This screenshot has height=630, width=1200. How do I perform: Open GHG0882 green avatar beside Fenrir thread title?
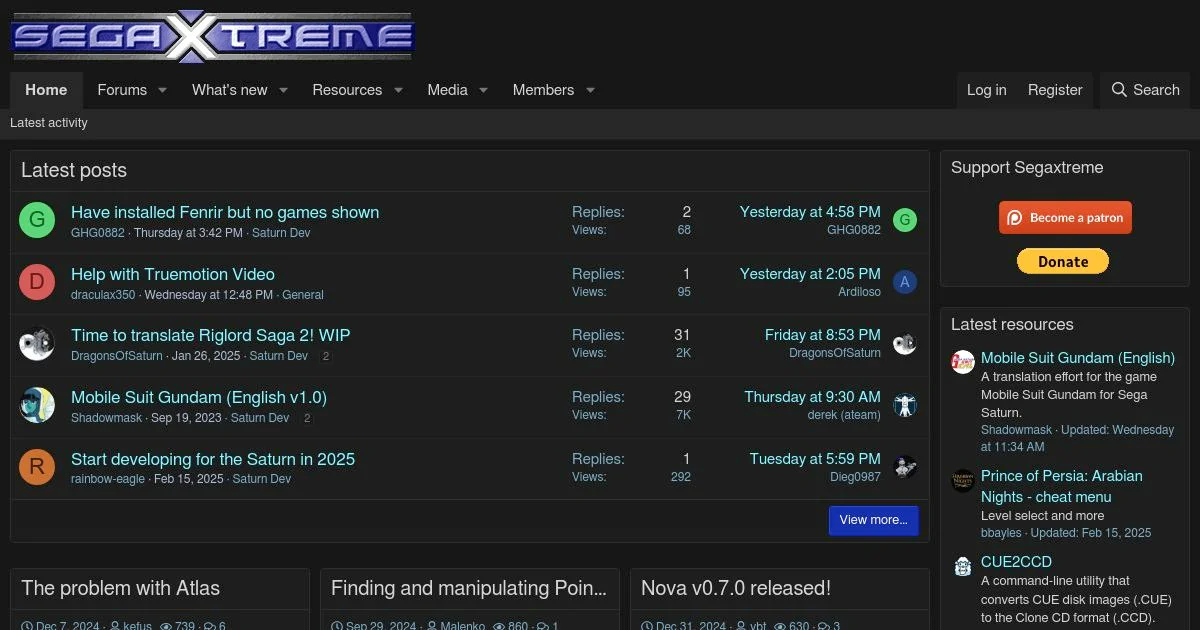pos(37,221)
